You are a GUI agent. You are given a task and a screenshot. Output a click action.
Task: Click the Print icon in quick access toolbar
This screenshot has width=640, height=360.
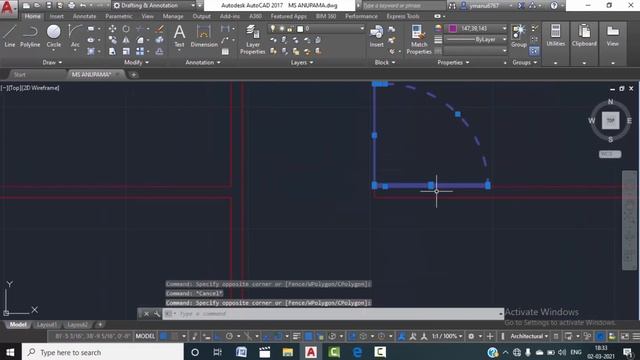coord(72,6)
